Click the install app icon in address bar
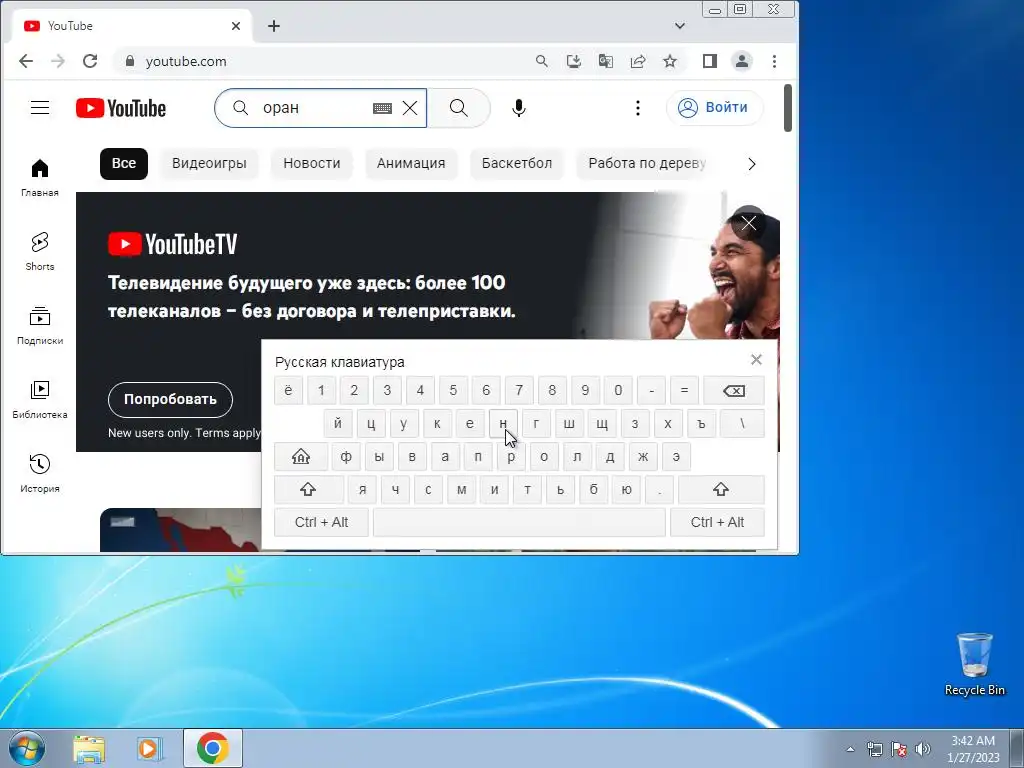 (573, 61)
